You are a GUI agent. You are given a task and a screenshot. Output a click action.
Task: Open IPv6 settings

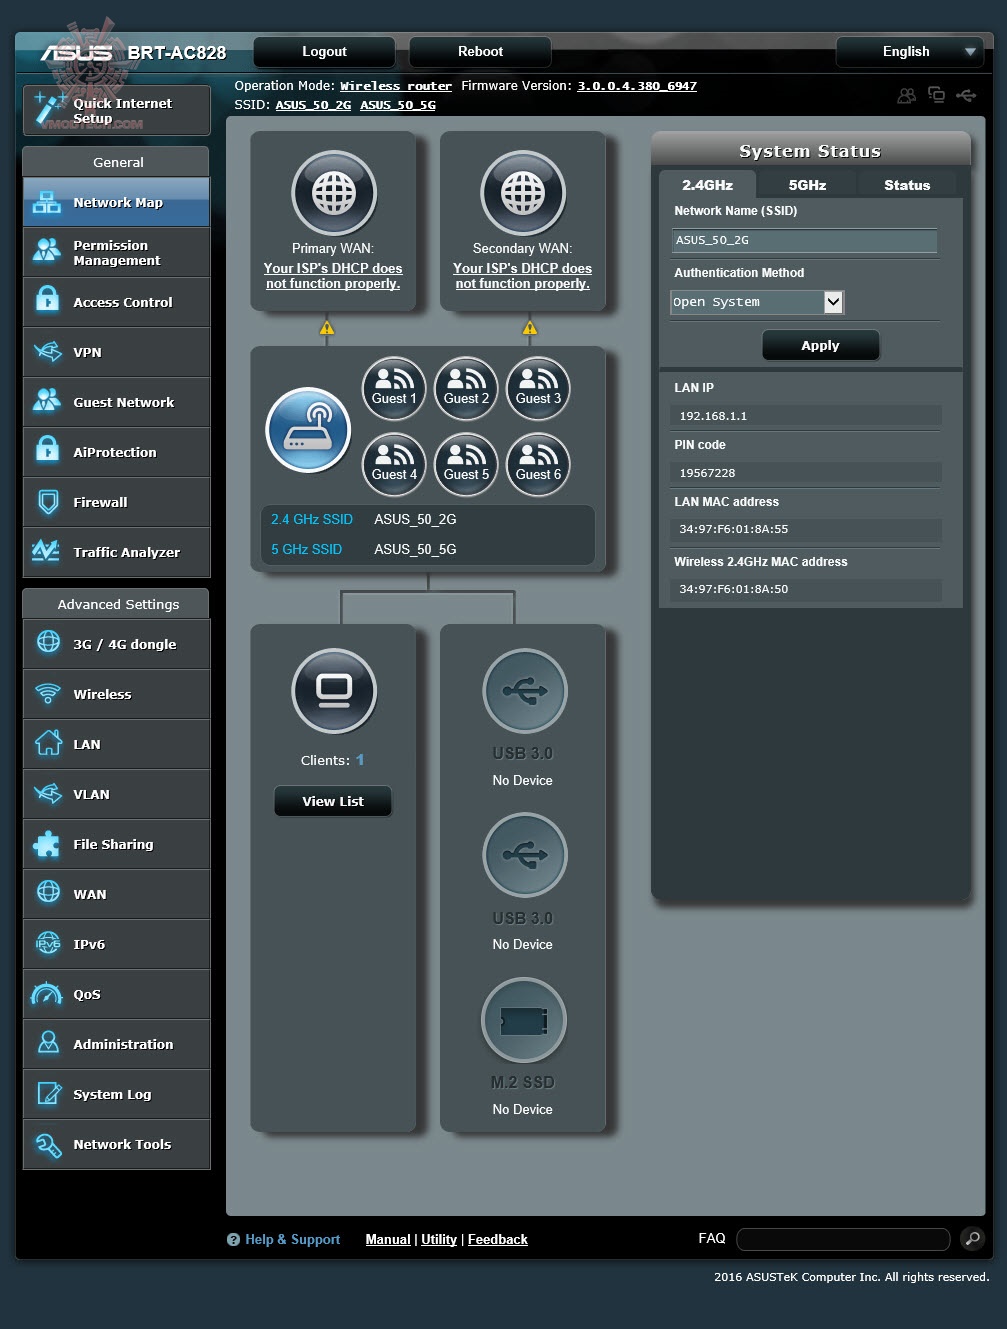pos(117,944)
